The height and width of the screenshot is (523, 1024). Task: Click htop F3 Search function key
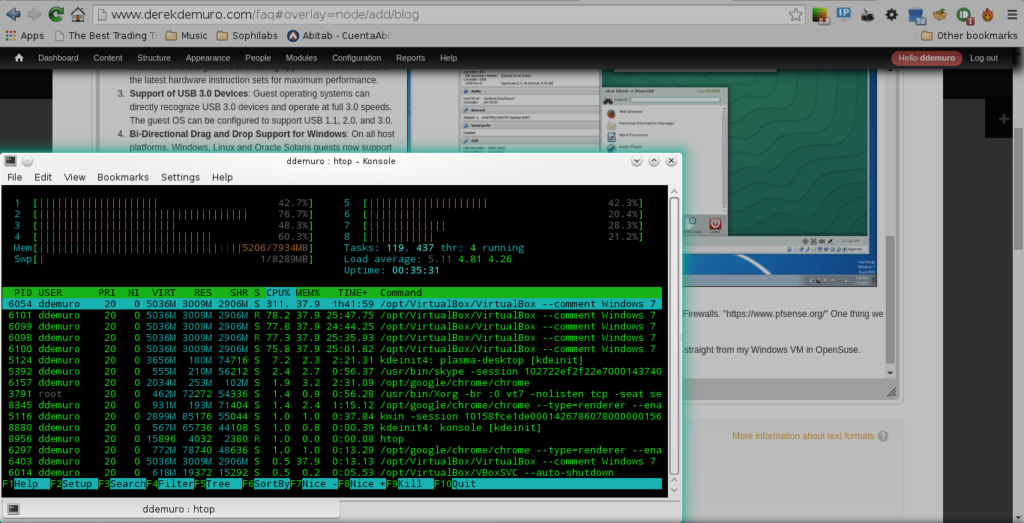coord(122,484)
